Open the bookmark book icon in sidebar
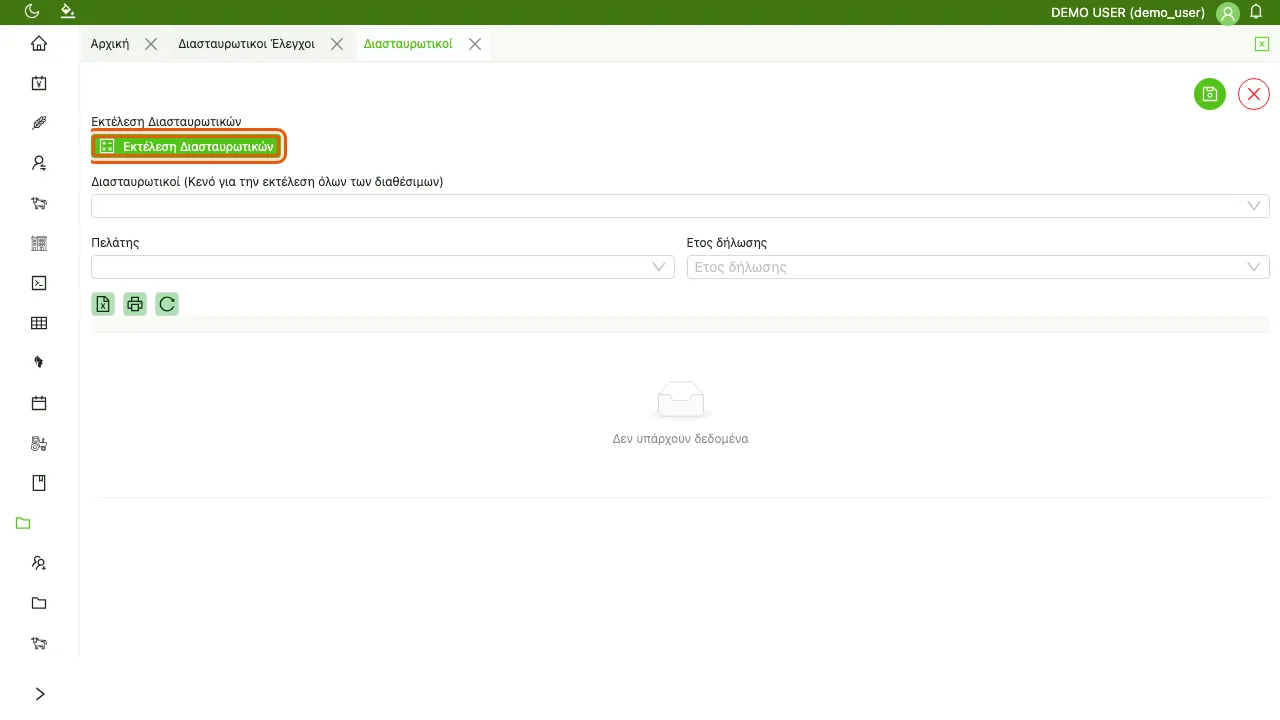1280x720 pixels. pos(39,483)
